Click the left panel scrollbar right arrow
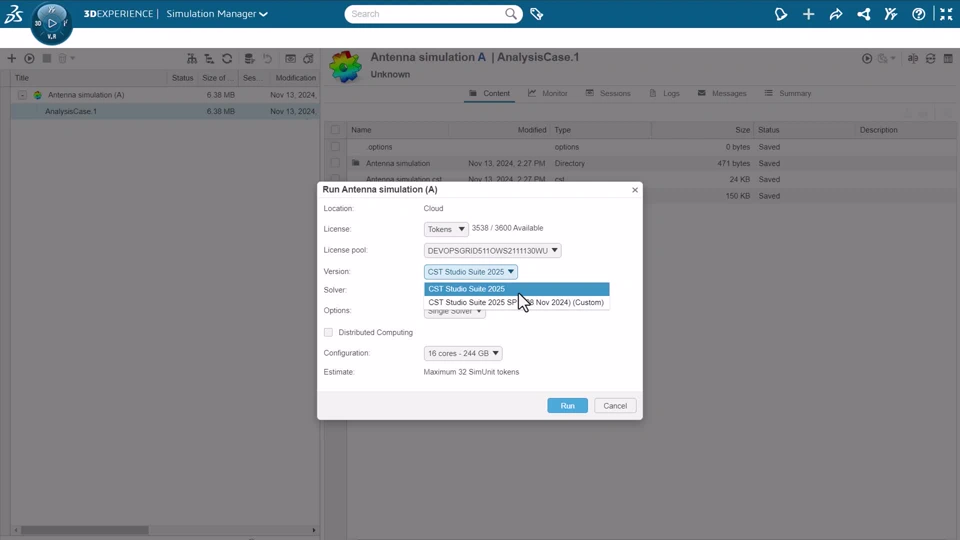 coord(313,530)
